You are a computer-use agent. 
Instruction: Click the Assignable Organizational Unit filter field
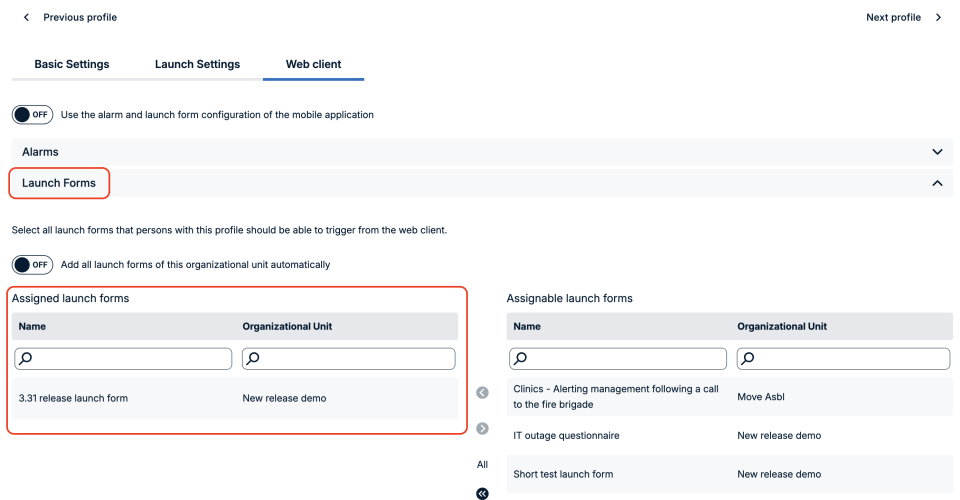coord(844,359)
